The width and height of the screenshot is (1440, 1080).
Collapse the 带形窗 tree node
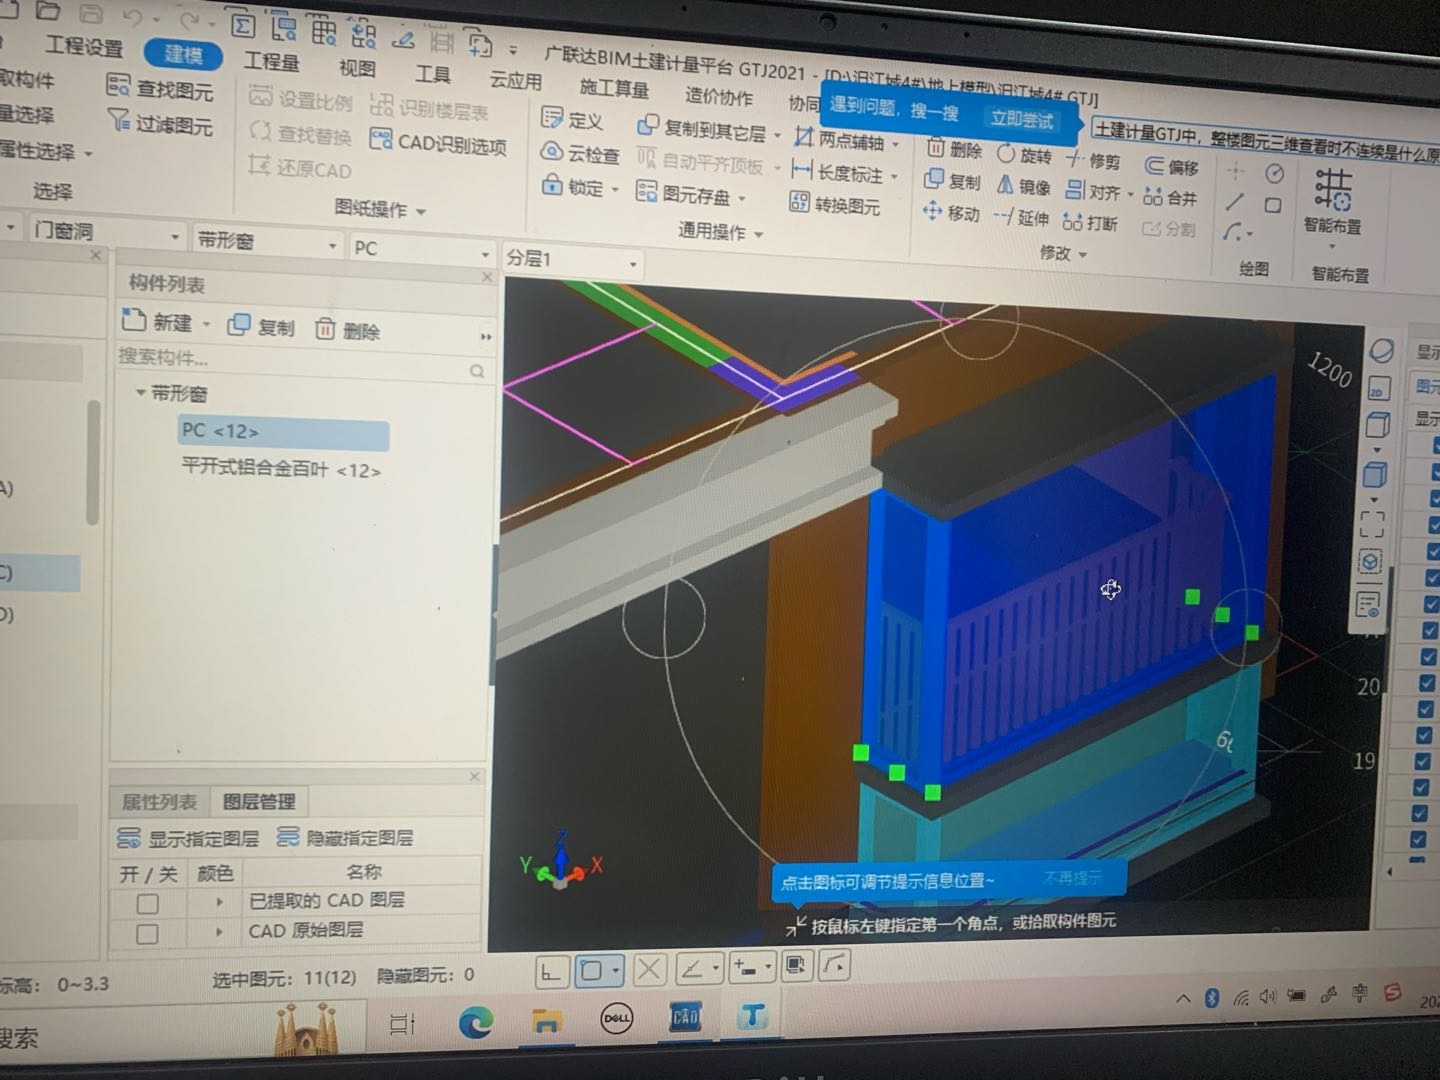point(141,392)
